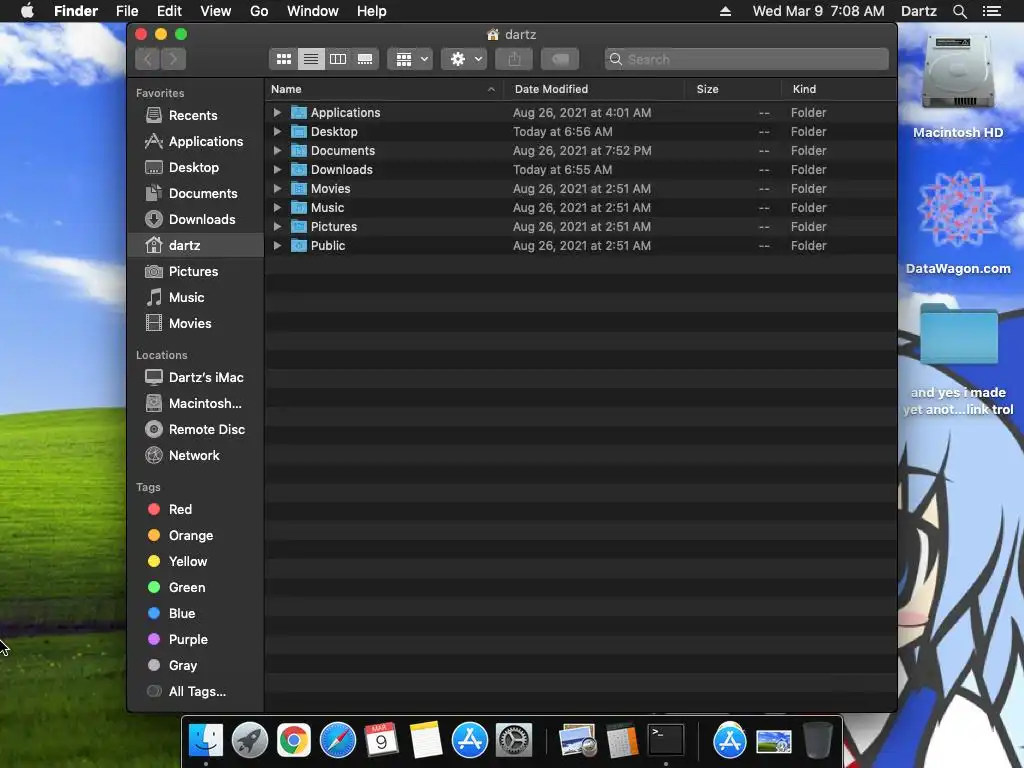Image resolution: width=1024 pixels, height=768 pixels.
Task: Open Notification Center in menu bar
Action: [x=992, y=11]
